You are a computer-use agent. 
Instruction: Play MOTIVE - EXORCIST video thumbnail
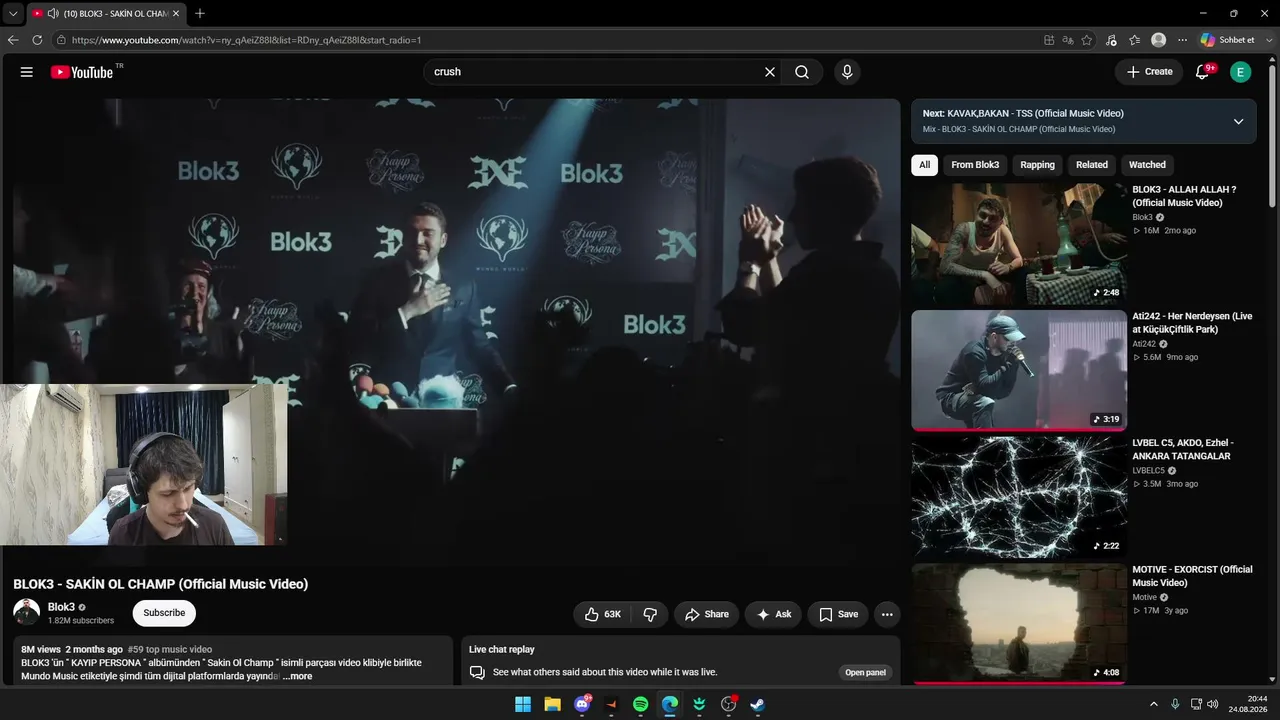click(1019, 624)
